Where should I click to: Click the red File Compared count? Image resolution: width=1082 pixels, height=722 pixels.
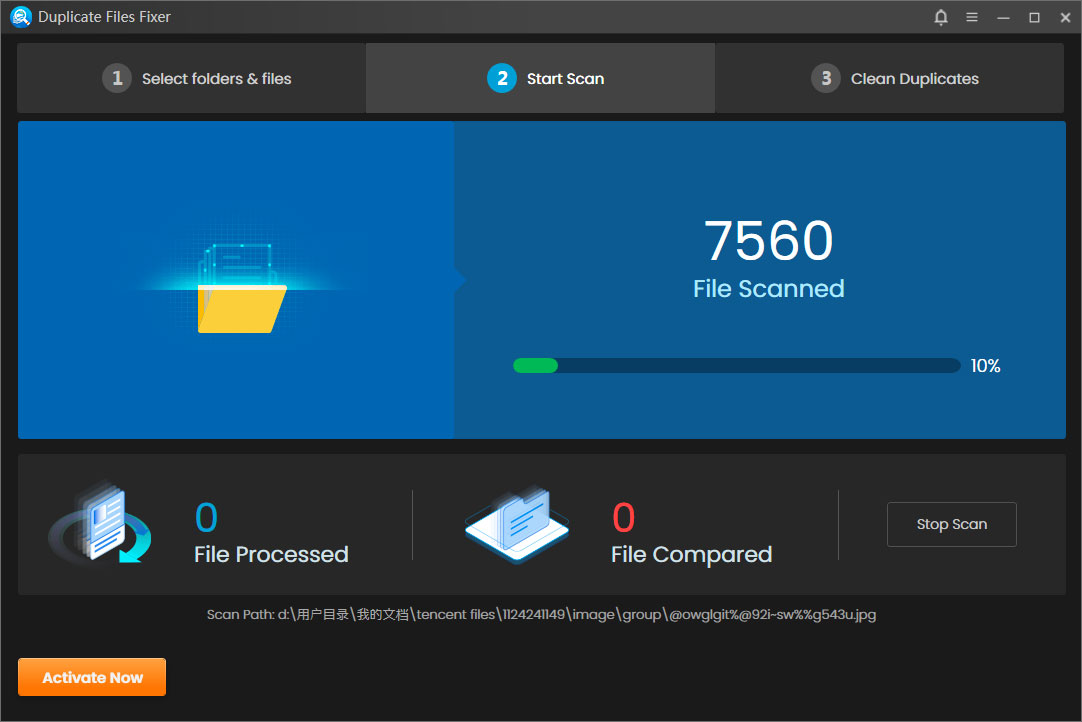pyautogui.click(x=623, y=518)
